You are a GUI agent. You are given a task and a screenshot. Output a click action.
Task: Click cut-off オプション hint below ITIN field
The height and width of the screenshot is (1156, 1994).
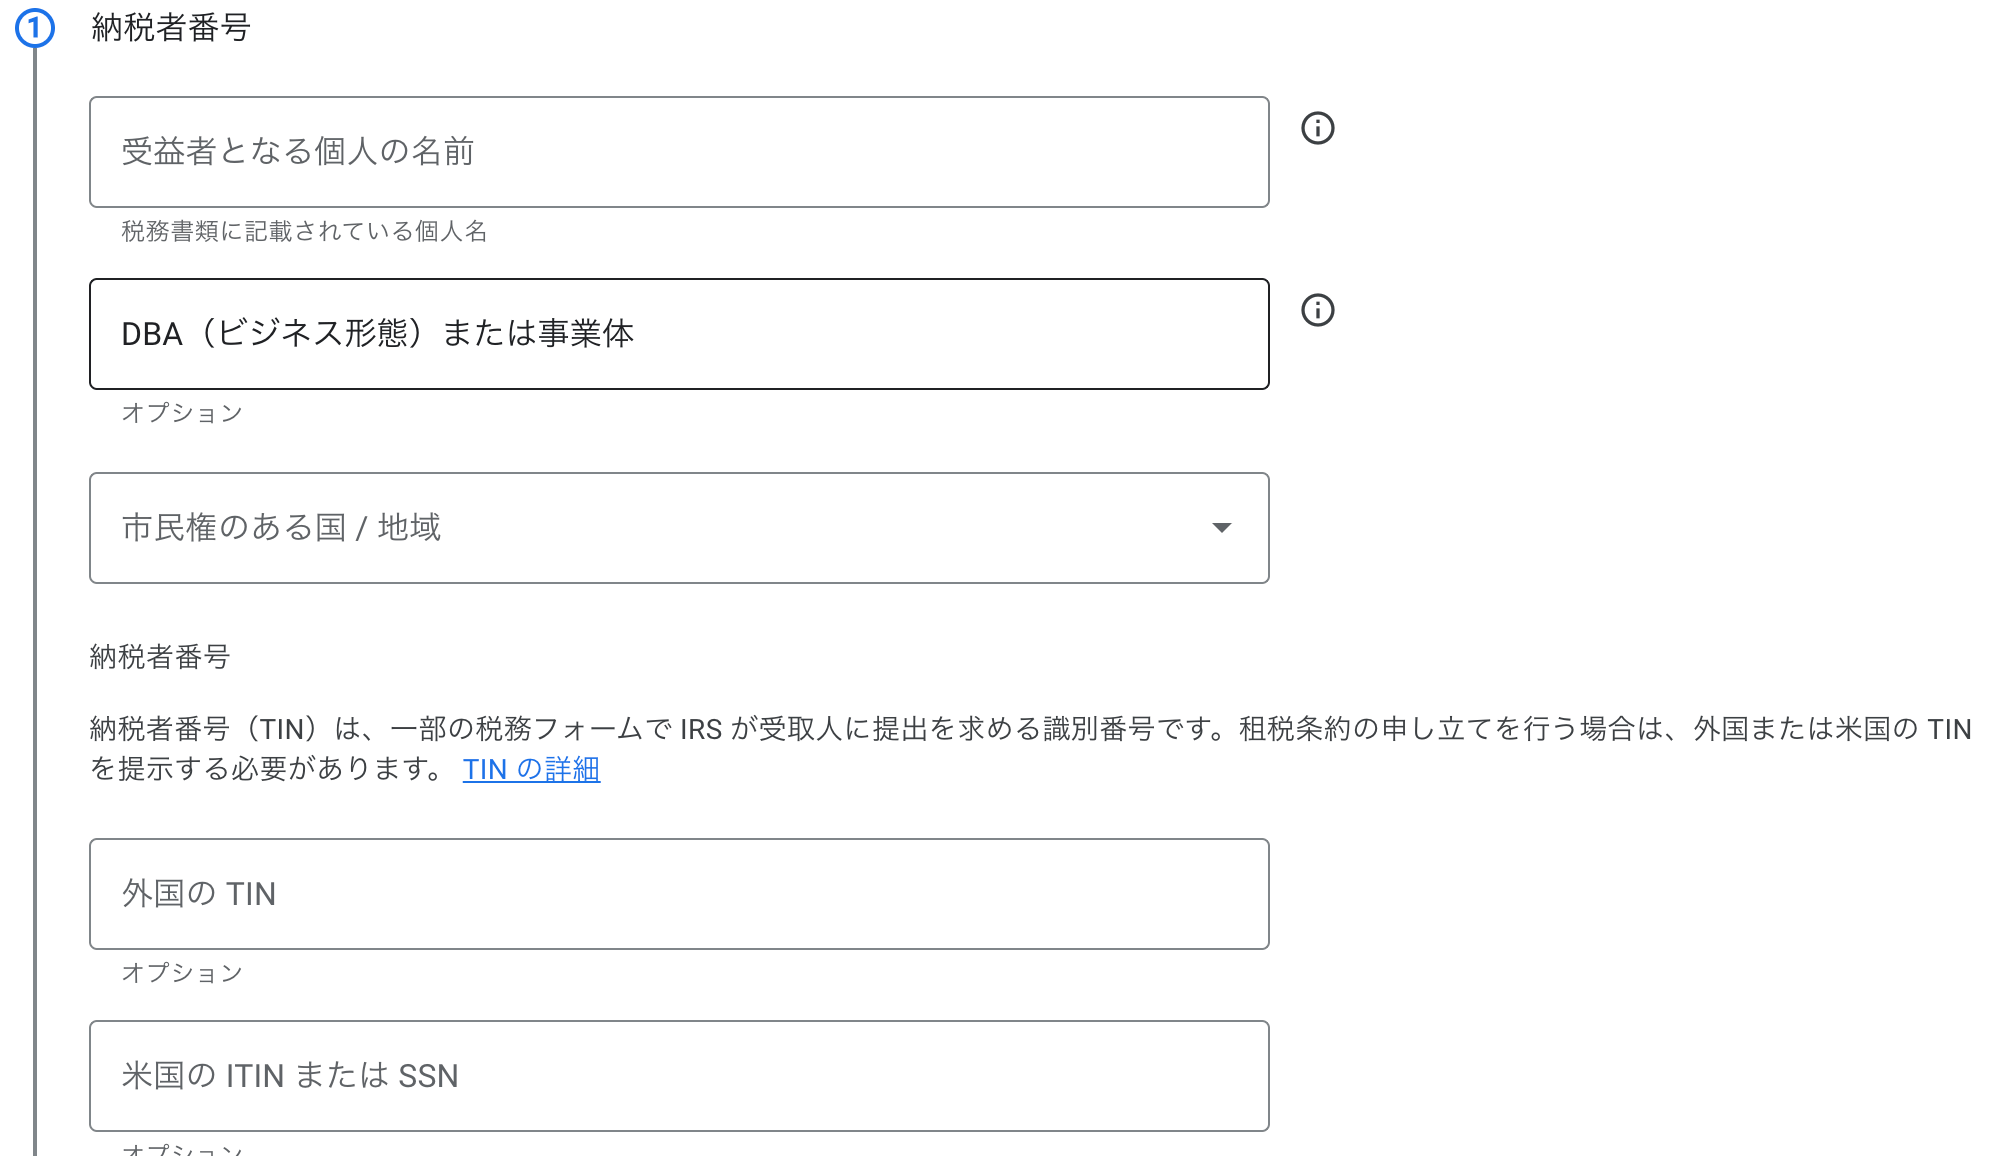click(x=182, y=1149)
